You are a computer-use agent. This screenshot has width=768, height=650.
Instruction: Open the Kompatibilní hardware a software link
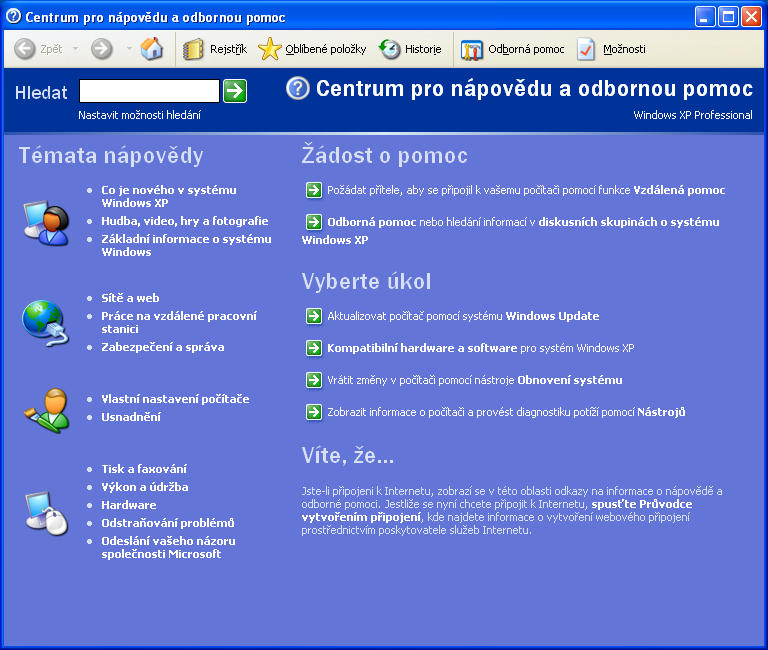pyautogui.click(x=422, y=348)
